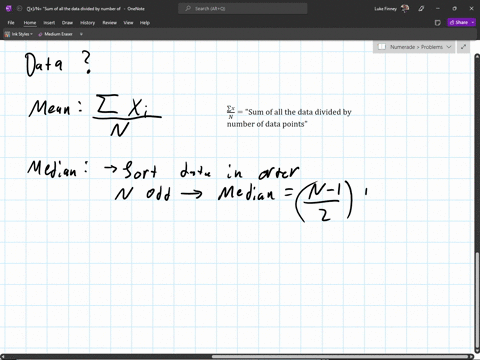Click the page title text in title bar
The image size is (480, 360).
[74, 9]
